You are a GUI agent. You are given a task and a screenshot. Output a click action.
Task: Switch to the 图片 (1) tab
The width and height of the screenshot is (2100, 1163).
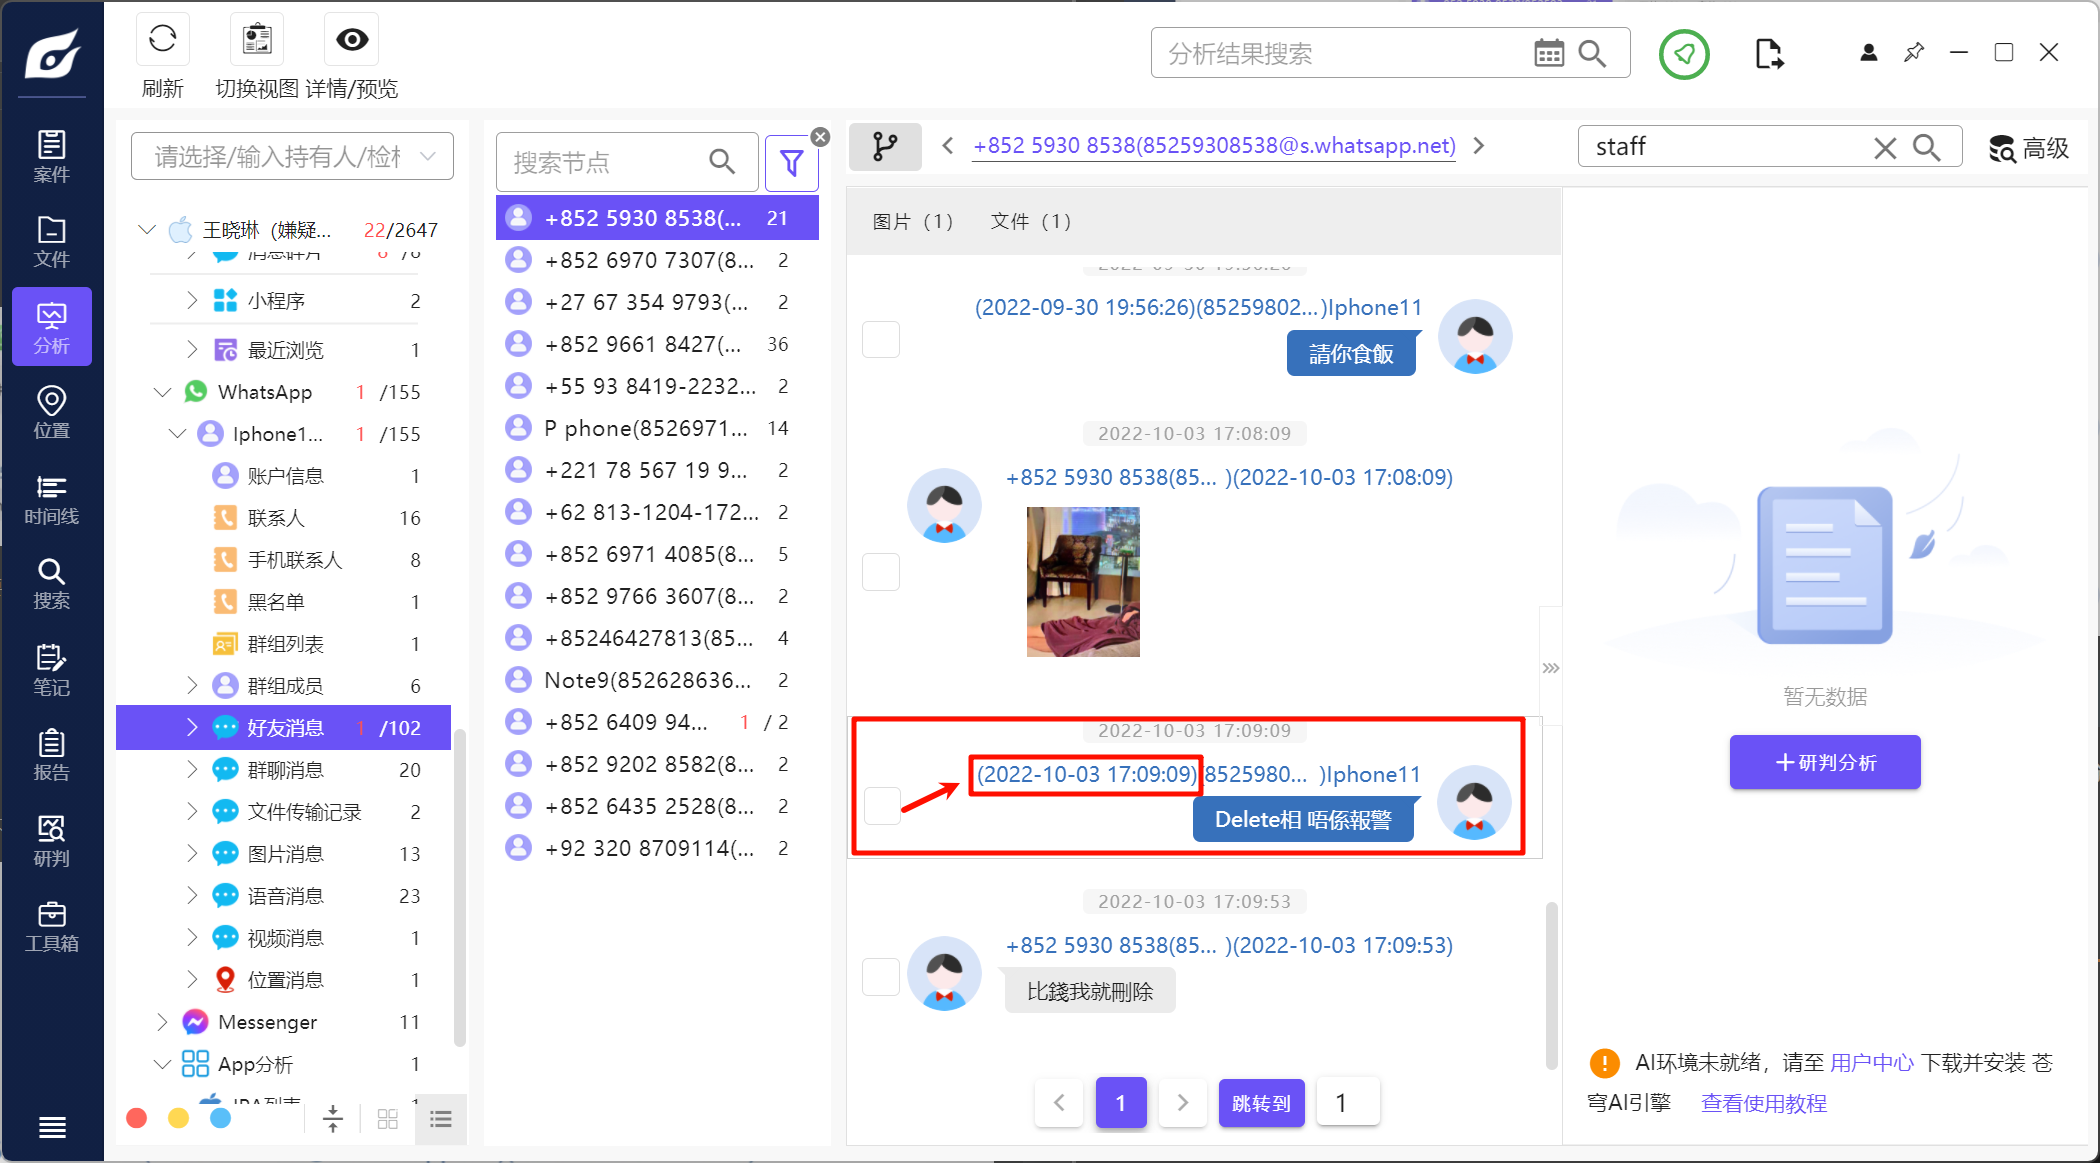click(x=912, y=221)
